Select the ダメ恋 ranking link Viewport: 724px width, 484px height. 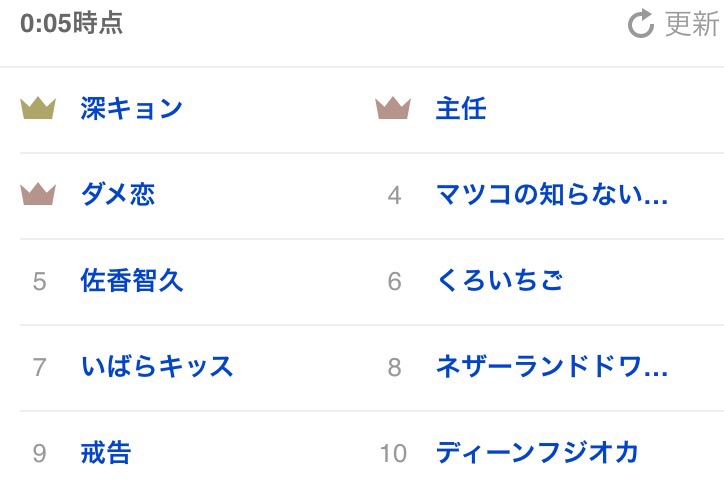118,194
